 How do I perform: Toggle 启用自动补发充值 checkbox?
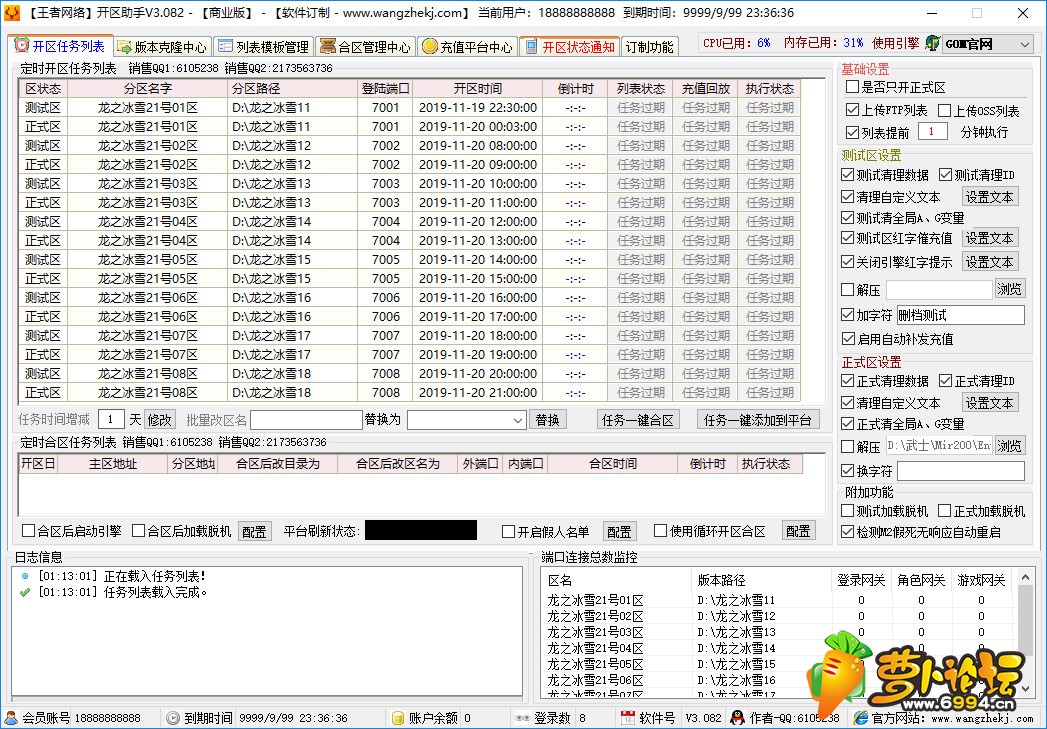pos(848,339)
